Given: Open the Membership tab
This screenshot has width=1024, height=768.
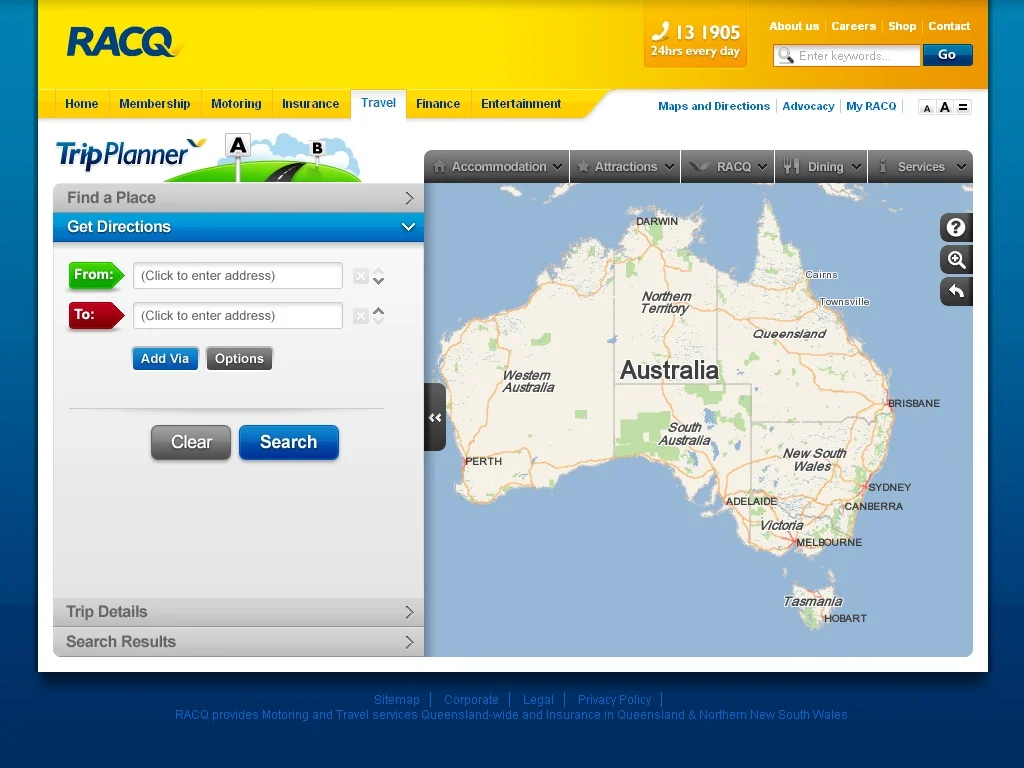Looking at the screenshot, I should [155, 104].
